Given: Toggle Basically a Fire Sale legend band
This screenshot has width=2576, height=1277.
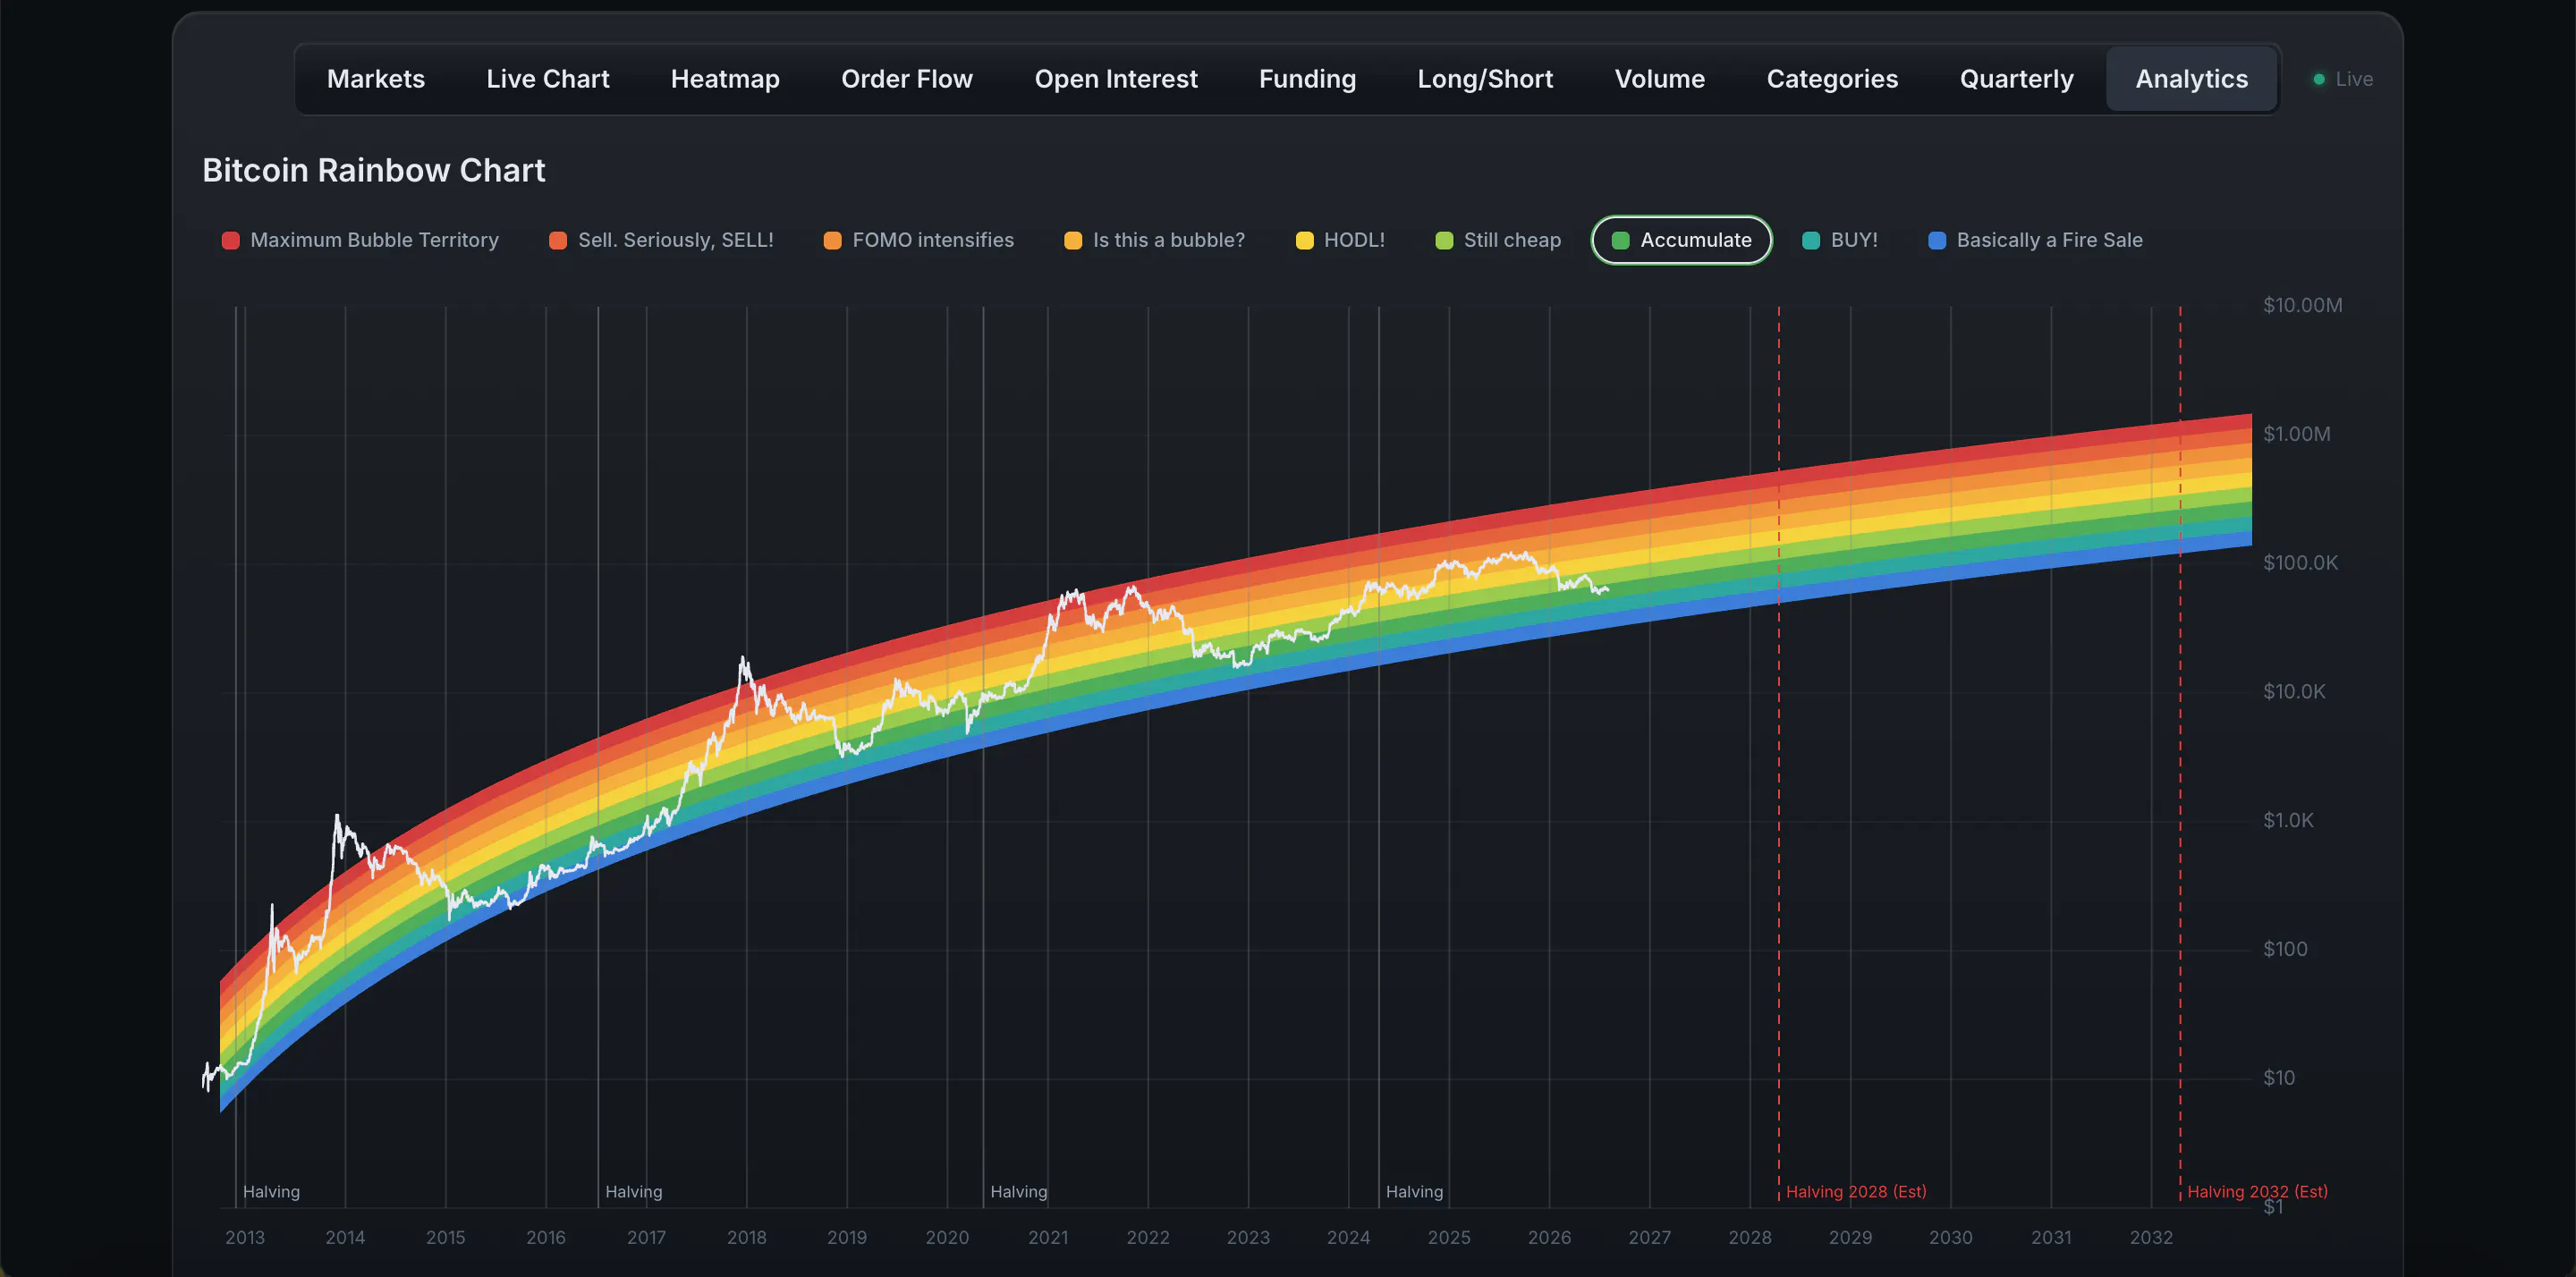Looking at the screenshot, I should [x=2035, y=240].
